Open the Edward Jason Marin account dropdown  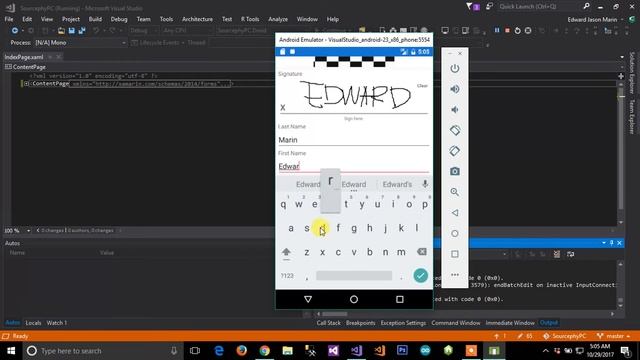click(595, 20)
